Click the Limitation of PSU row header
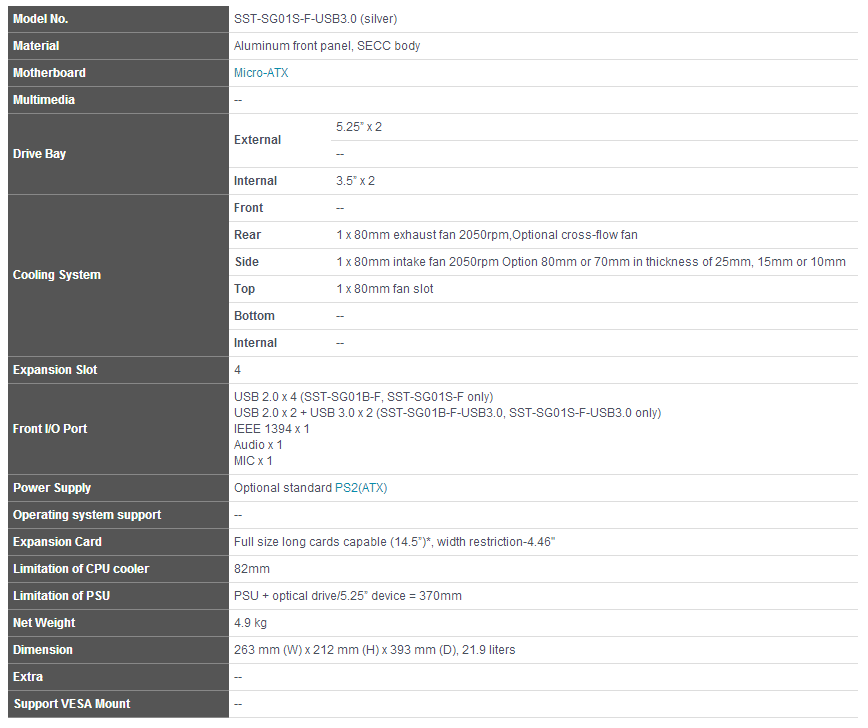 click(61, 596)
